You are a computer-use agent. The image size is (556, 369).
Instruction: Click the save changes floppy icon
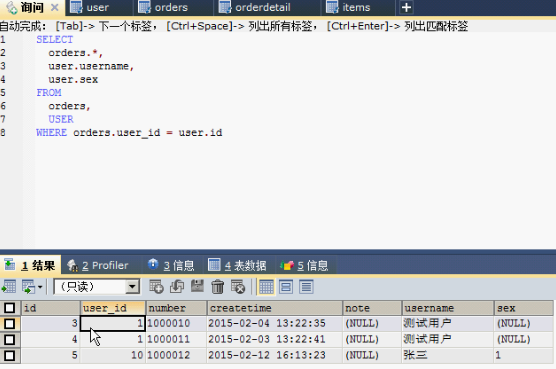(x=197, y=286)
